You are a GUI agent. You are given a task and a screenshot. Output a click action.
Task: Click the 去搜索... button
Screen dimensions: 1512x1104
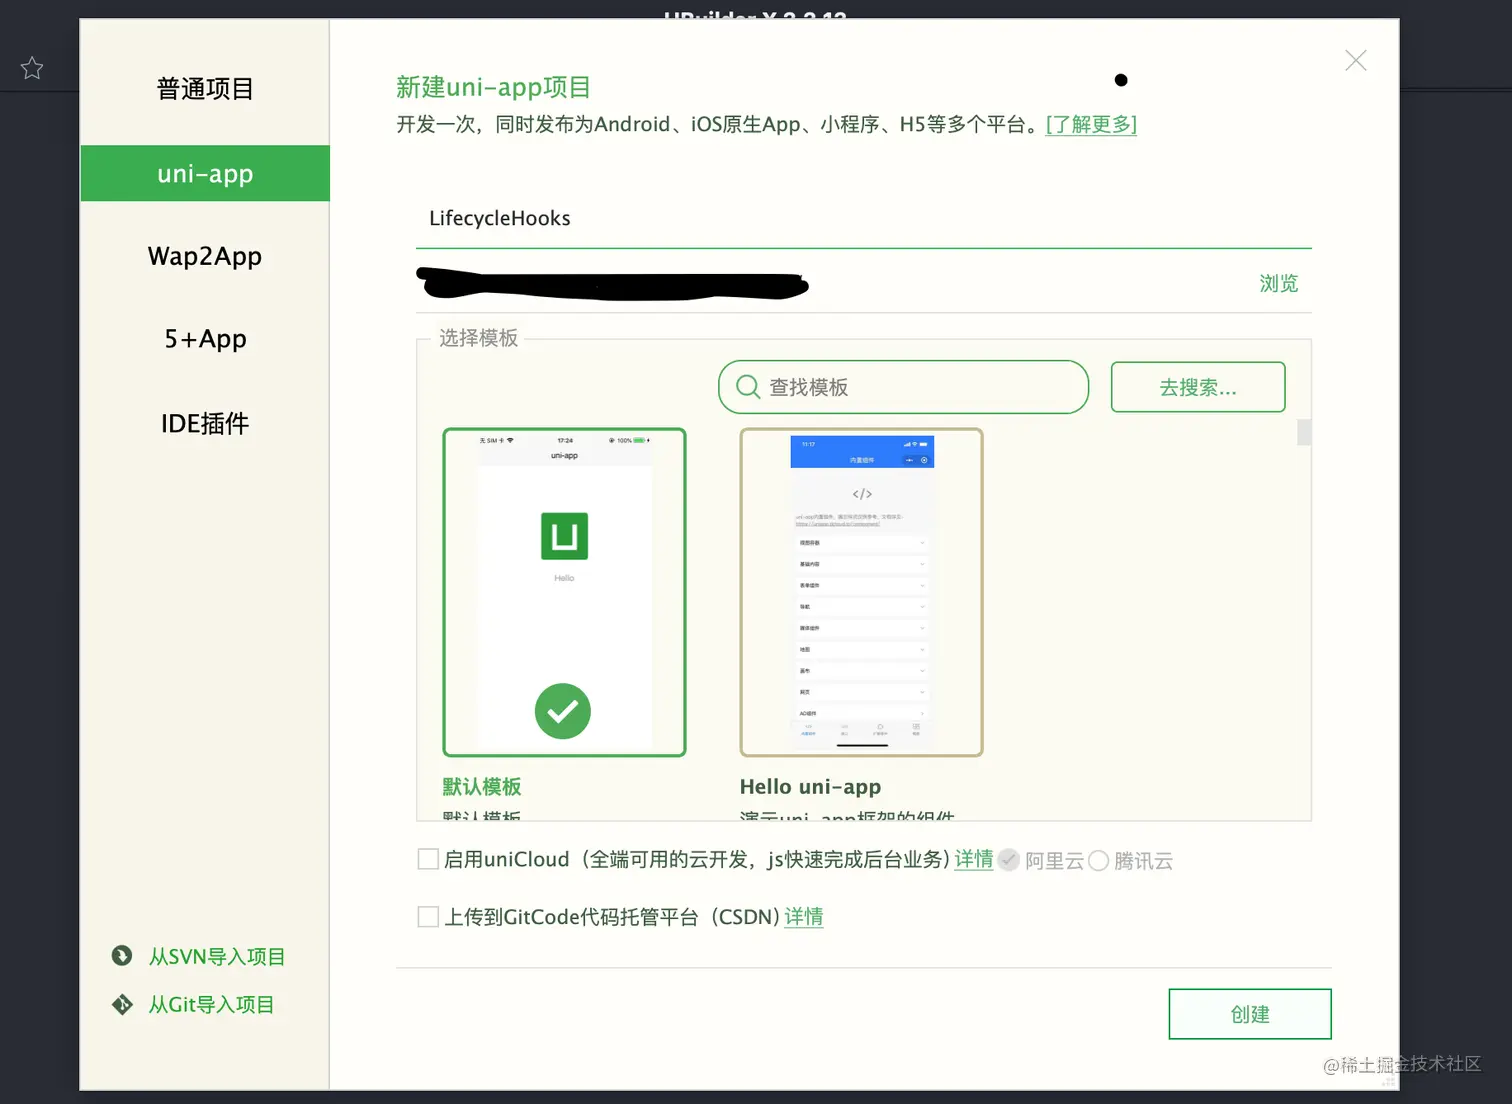coord(1198,387)
